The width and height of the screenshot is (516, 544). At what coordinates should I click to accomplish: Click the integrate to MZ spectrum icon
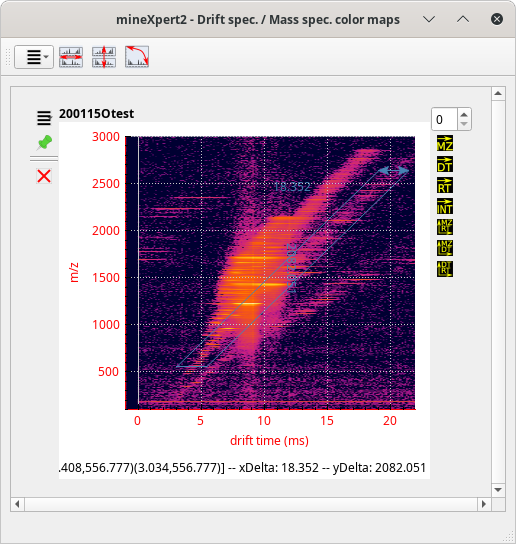pos(445,143)
